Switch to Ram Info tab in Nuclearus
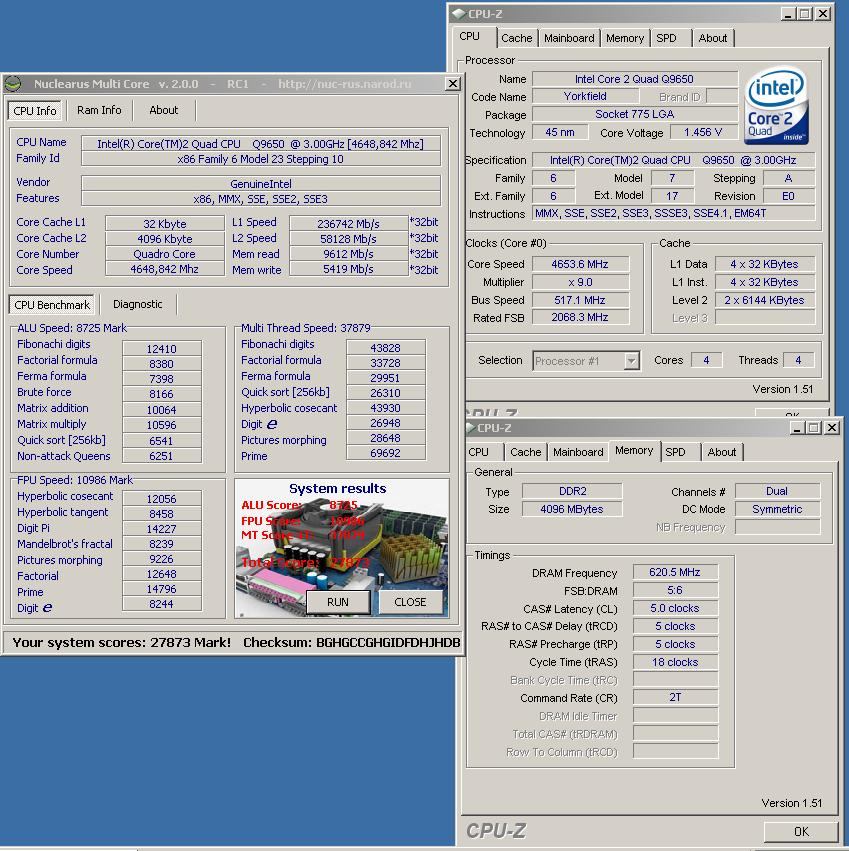The image size is (849, 851). click(99, 110)
